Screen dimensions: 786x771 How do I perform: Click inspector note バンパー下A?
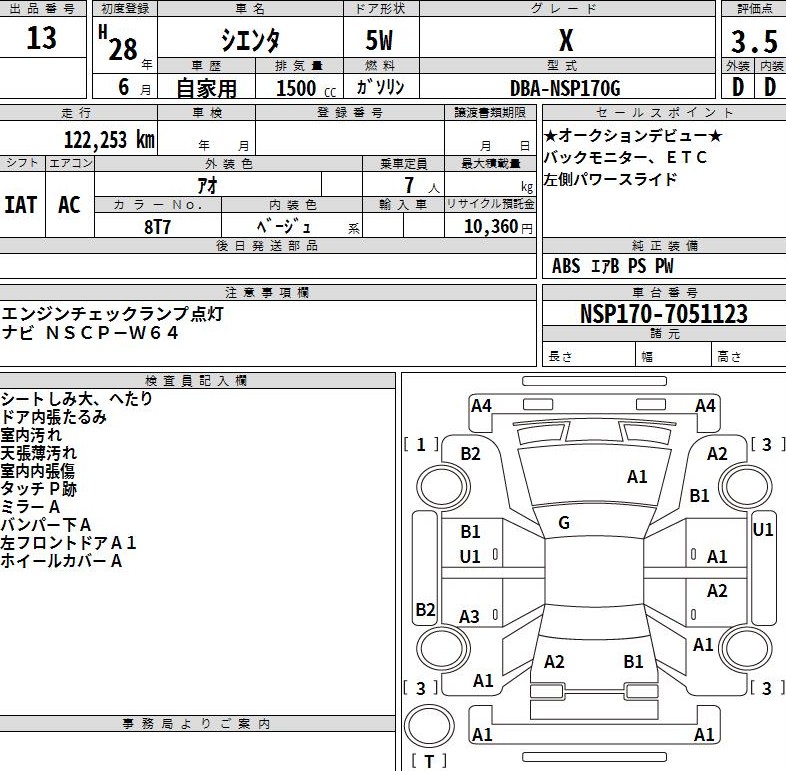click(46, 525)
